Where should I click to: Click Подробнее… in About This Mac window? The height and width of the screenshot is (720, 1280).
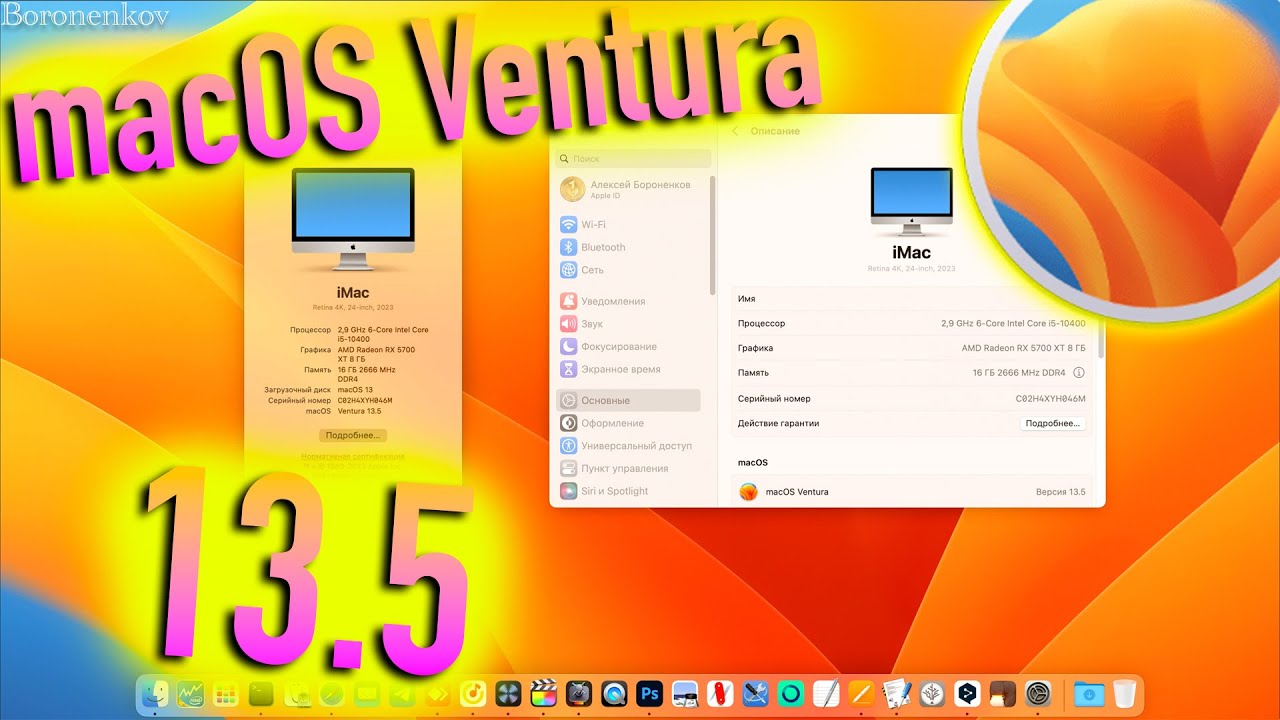(x=353, y=435)
